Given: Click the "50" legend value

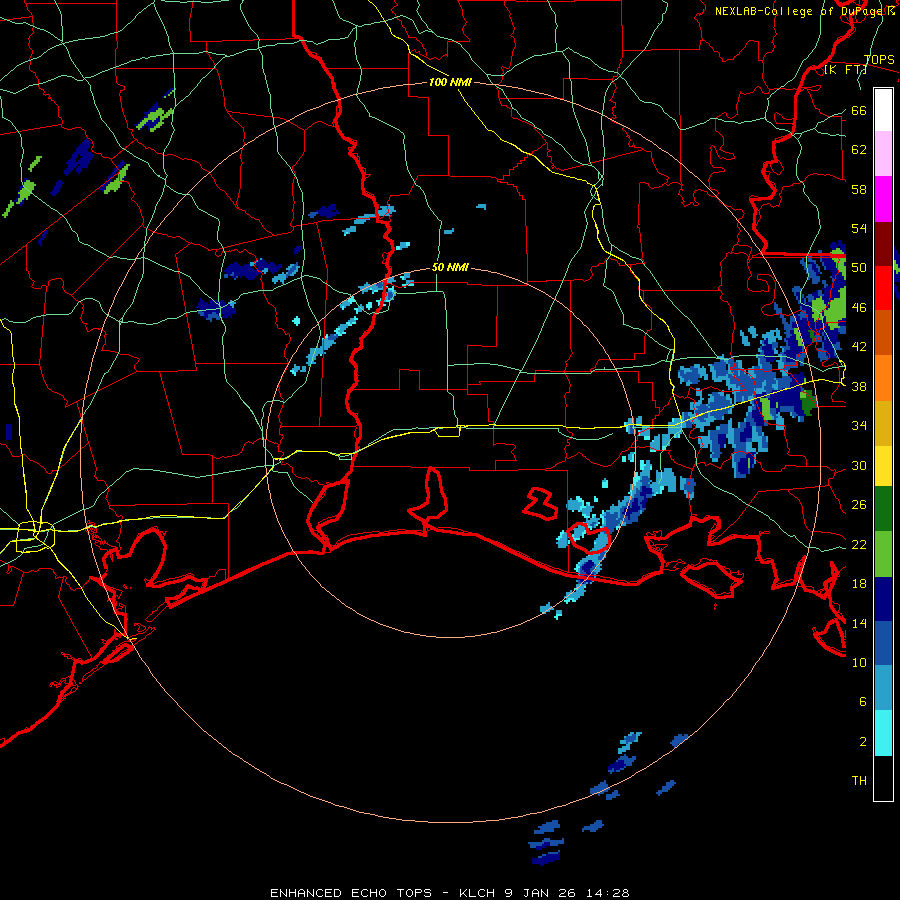Looking at the screenshot, I should (859, 268).
